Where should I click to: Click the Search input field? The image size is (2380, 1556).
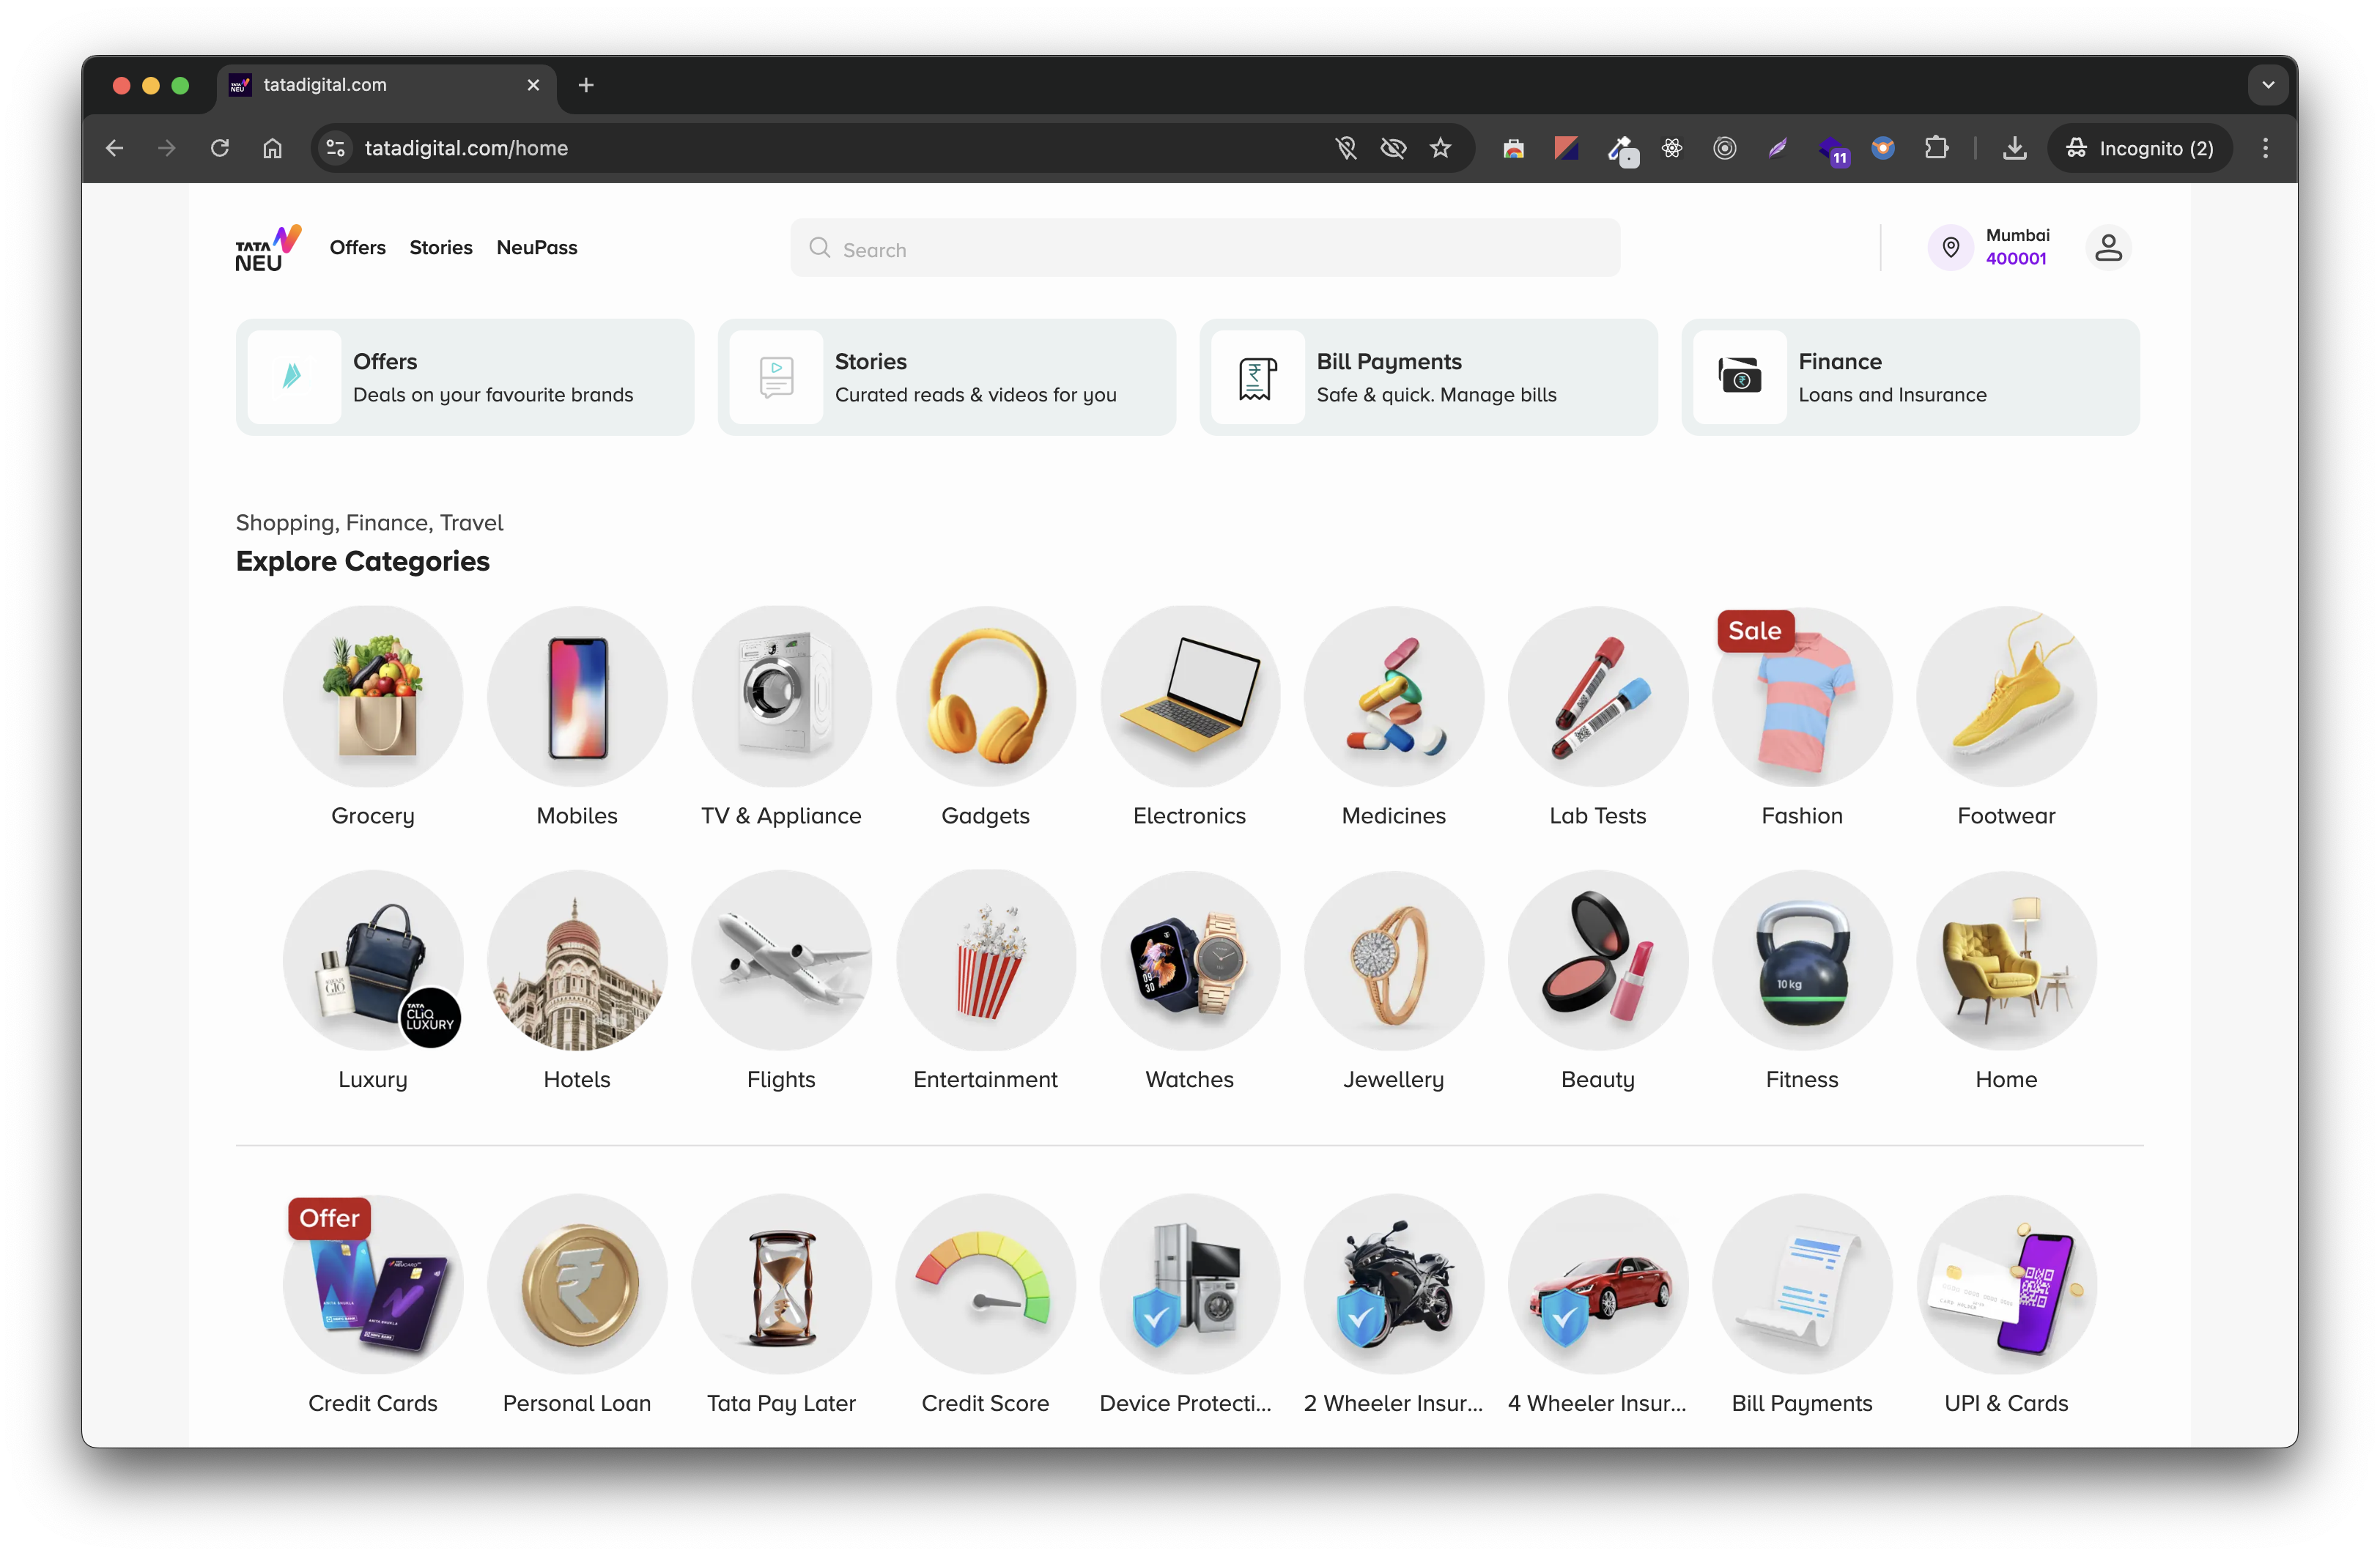pos(1205,249)
